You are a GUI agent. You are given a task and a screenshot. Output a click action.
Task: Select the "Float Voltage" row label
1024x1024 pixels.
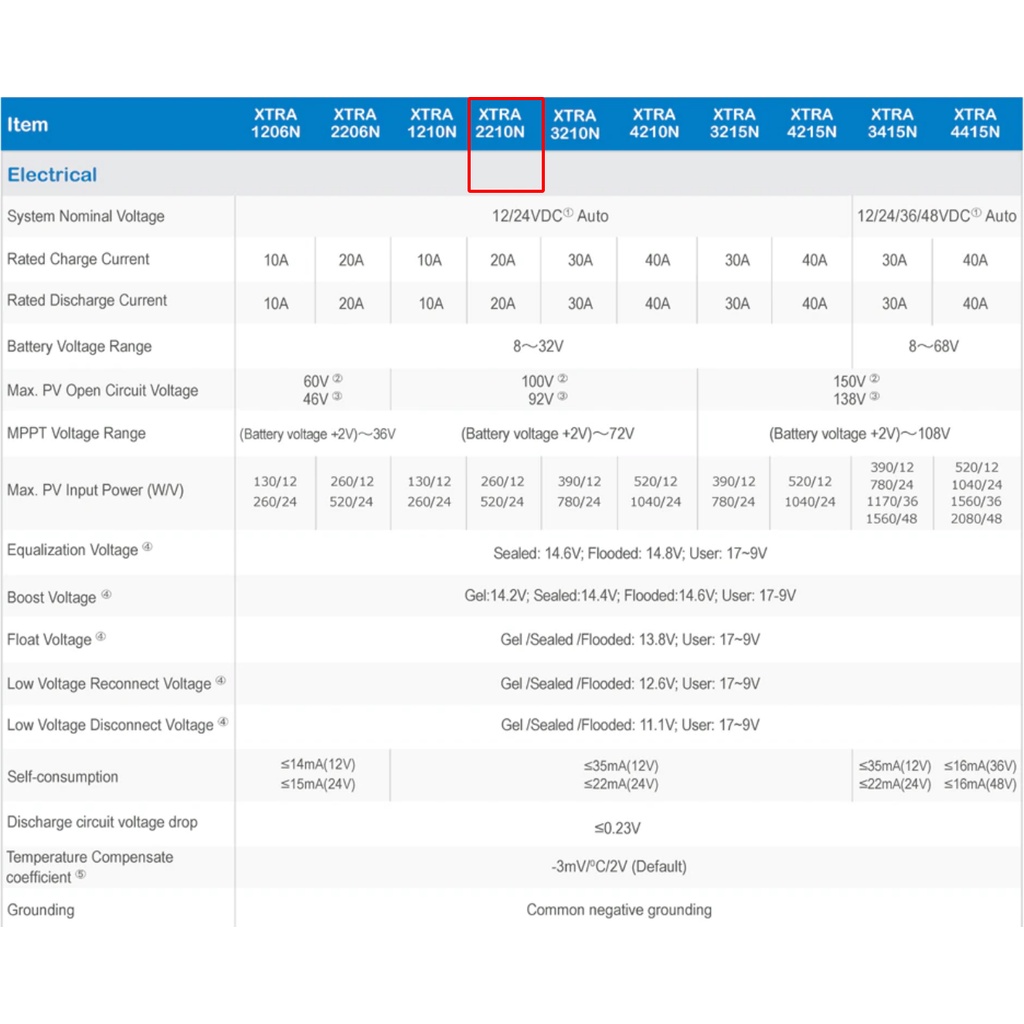tap(56, 639)
